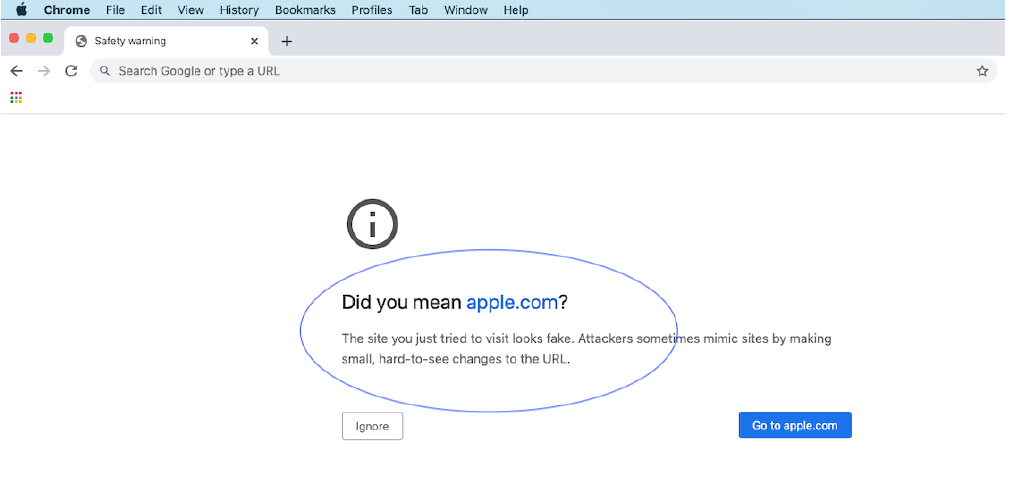Click the text "The site you just tried to visit looks fake"
Viewport: 1018px width, 494px height.
coord(458,338)
